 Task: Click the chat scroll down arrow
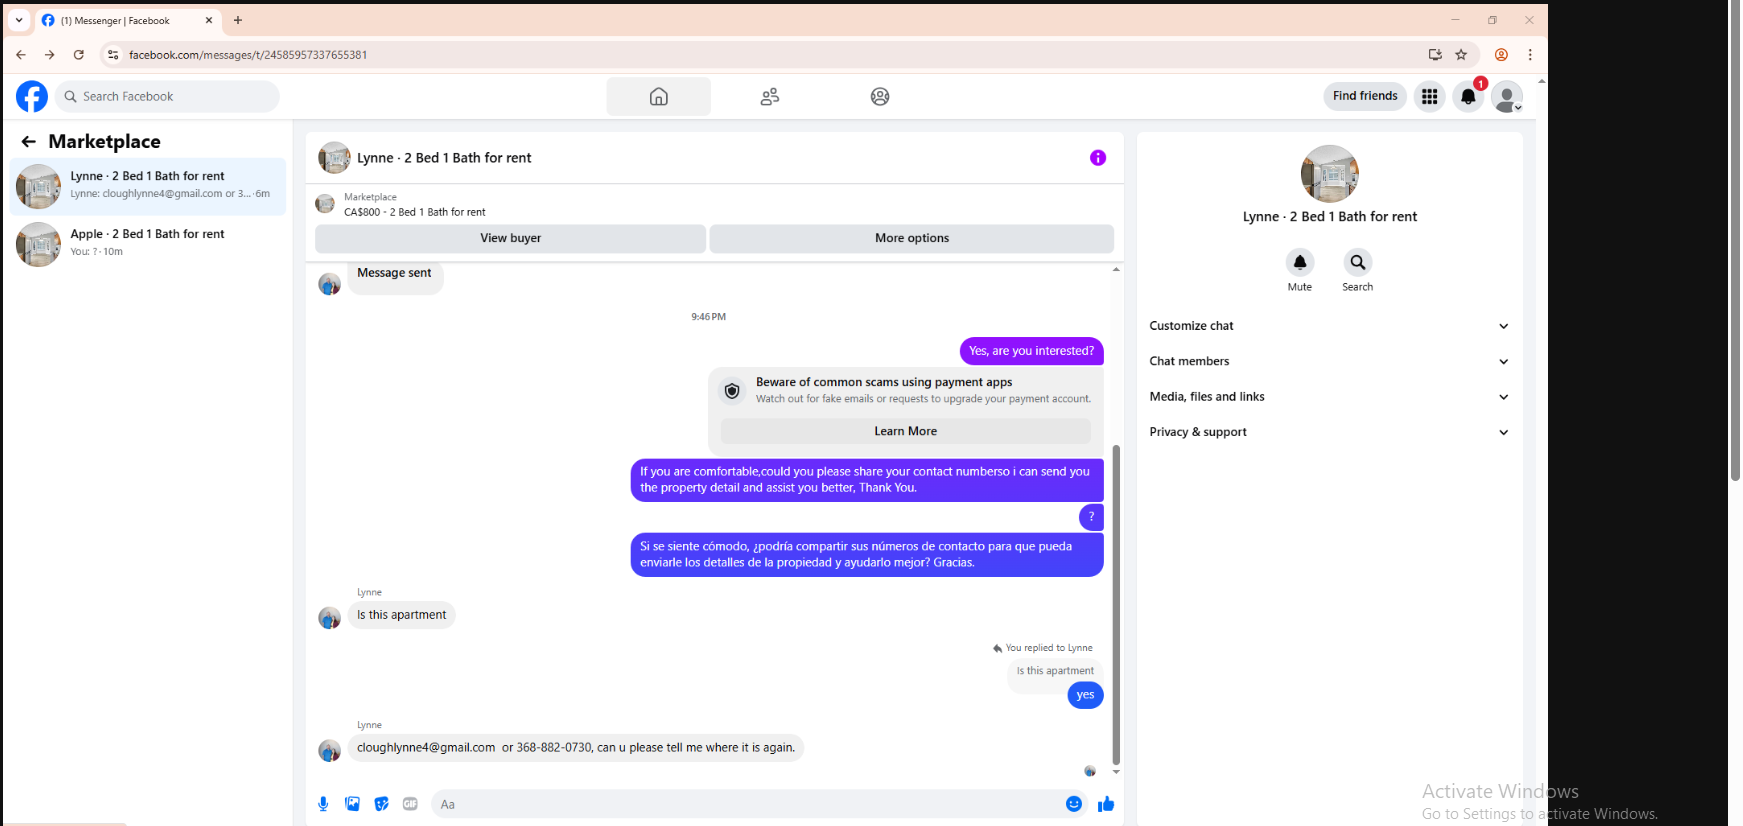point(1116,772)
